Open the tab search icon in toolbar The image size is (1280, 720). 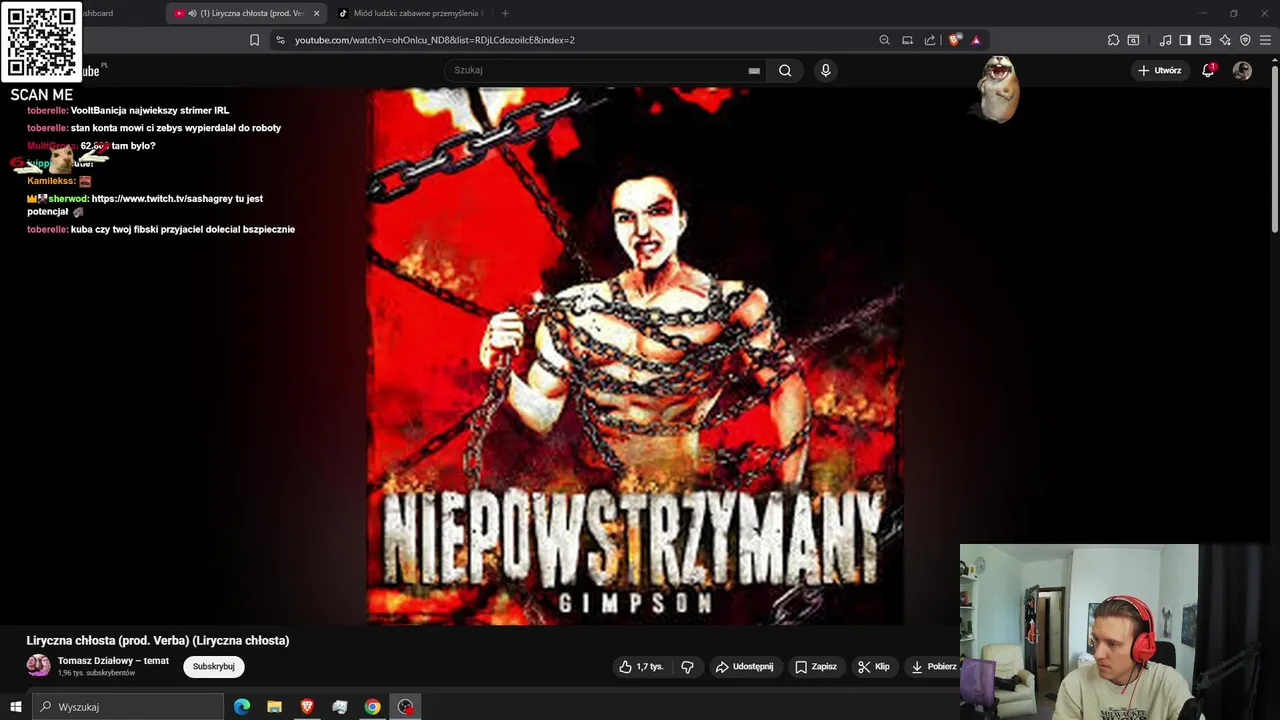coord(1133,40)
